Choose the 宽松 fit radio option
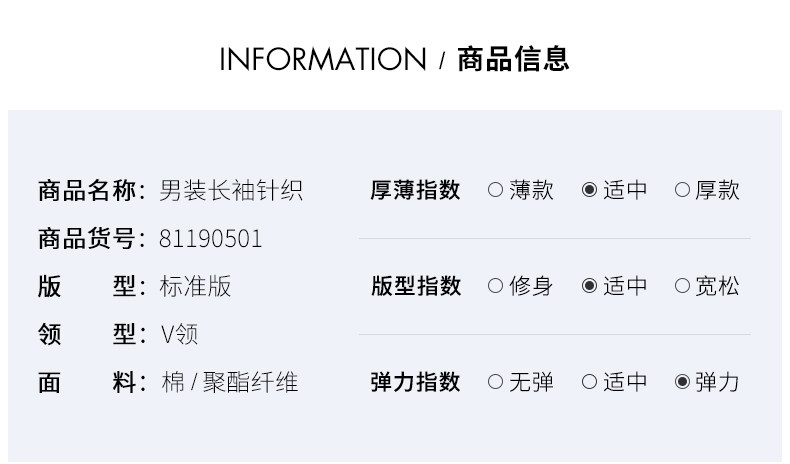 (x=682, y=286)
